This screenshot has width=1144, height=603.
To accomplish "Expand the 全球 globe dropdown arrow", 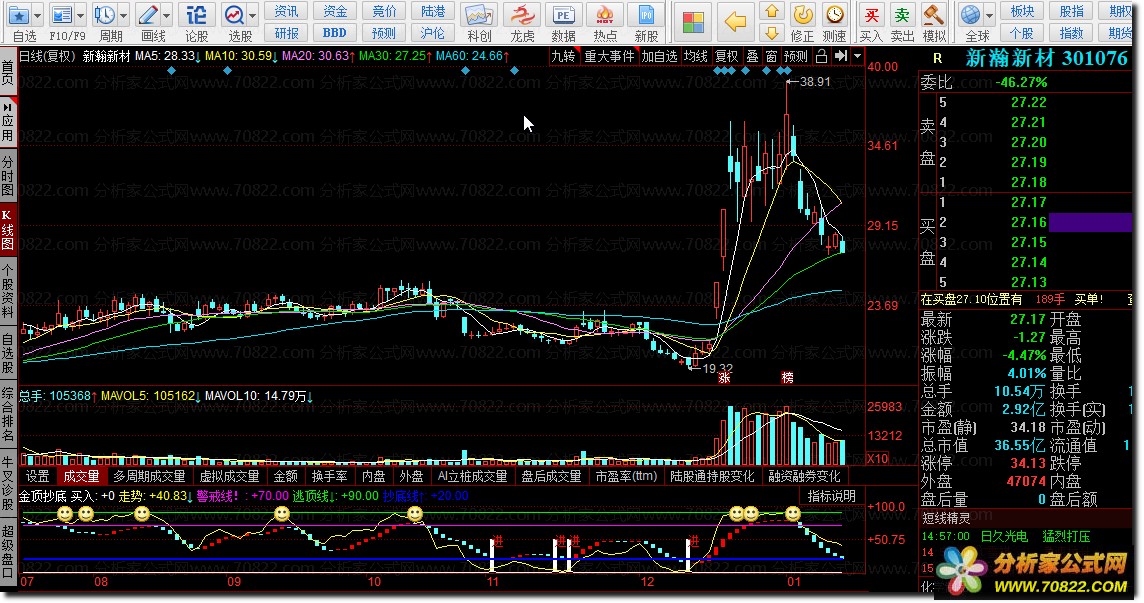I will point(989,15).
